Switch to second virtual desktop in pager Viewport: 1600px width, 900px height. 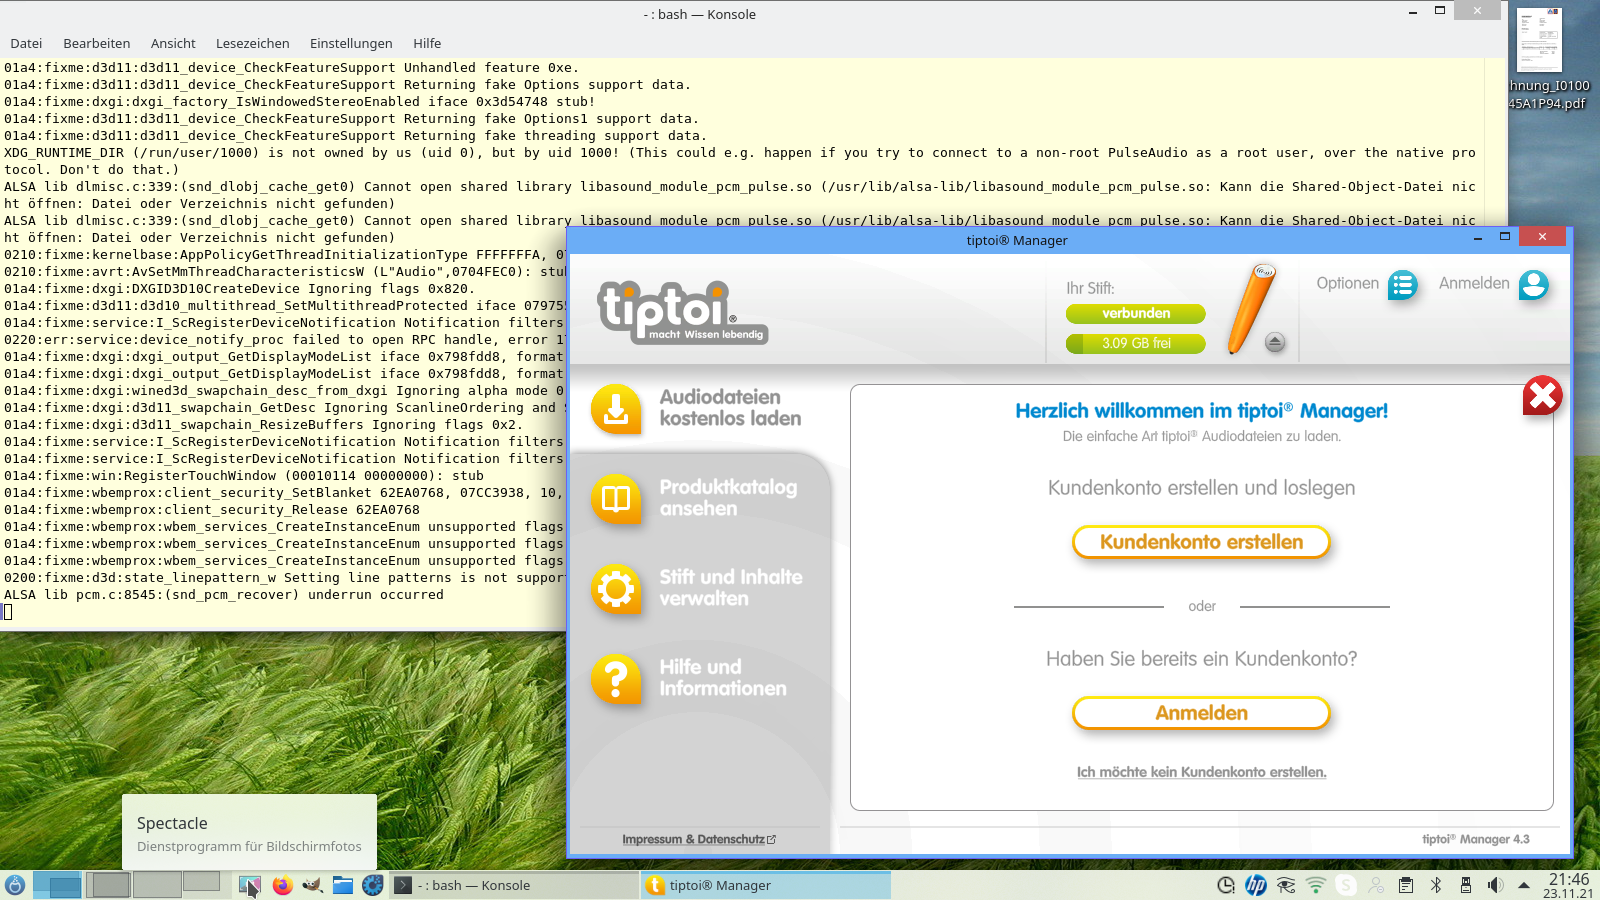tap(108, 885)
